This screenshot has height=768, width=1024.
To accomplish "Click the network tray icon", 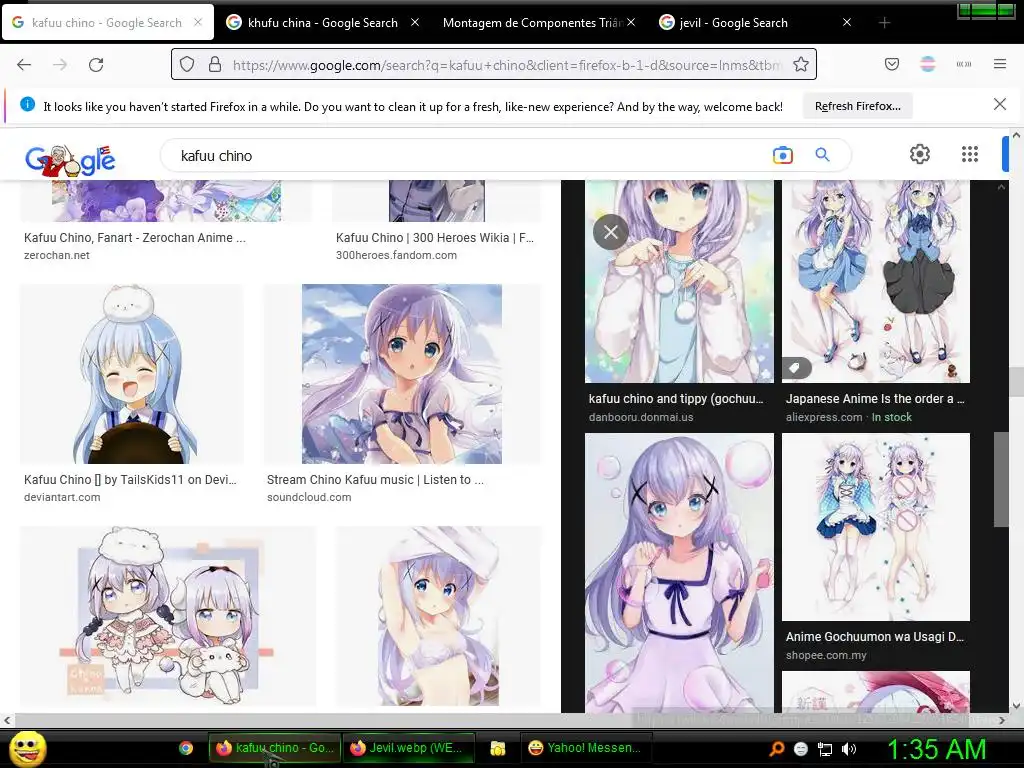I will coord(825,749).
